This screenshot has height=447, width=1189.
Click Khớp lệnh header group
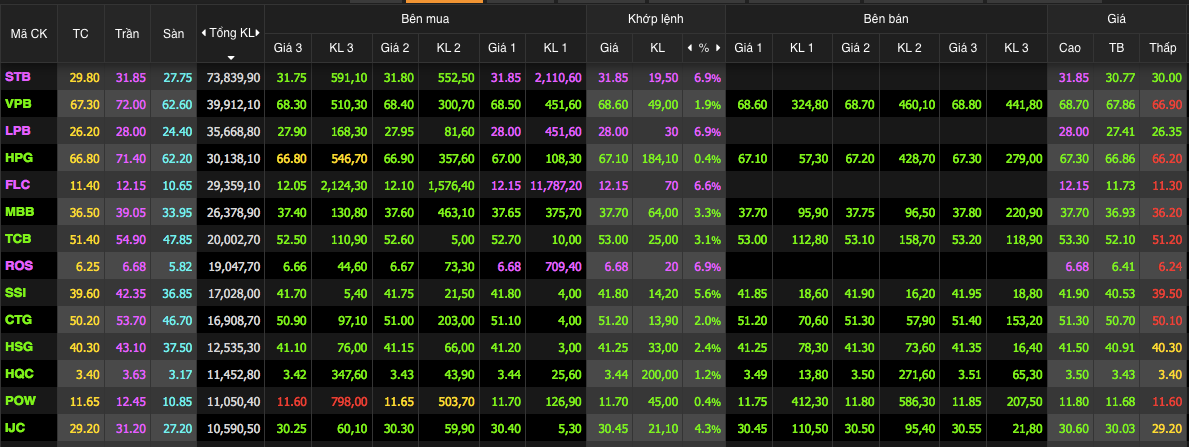655,19
